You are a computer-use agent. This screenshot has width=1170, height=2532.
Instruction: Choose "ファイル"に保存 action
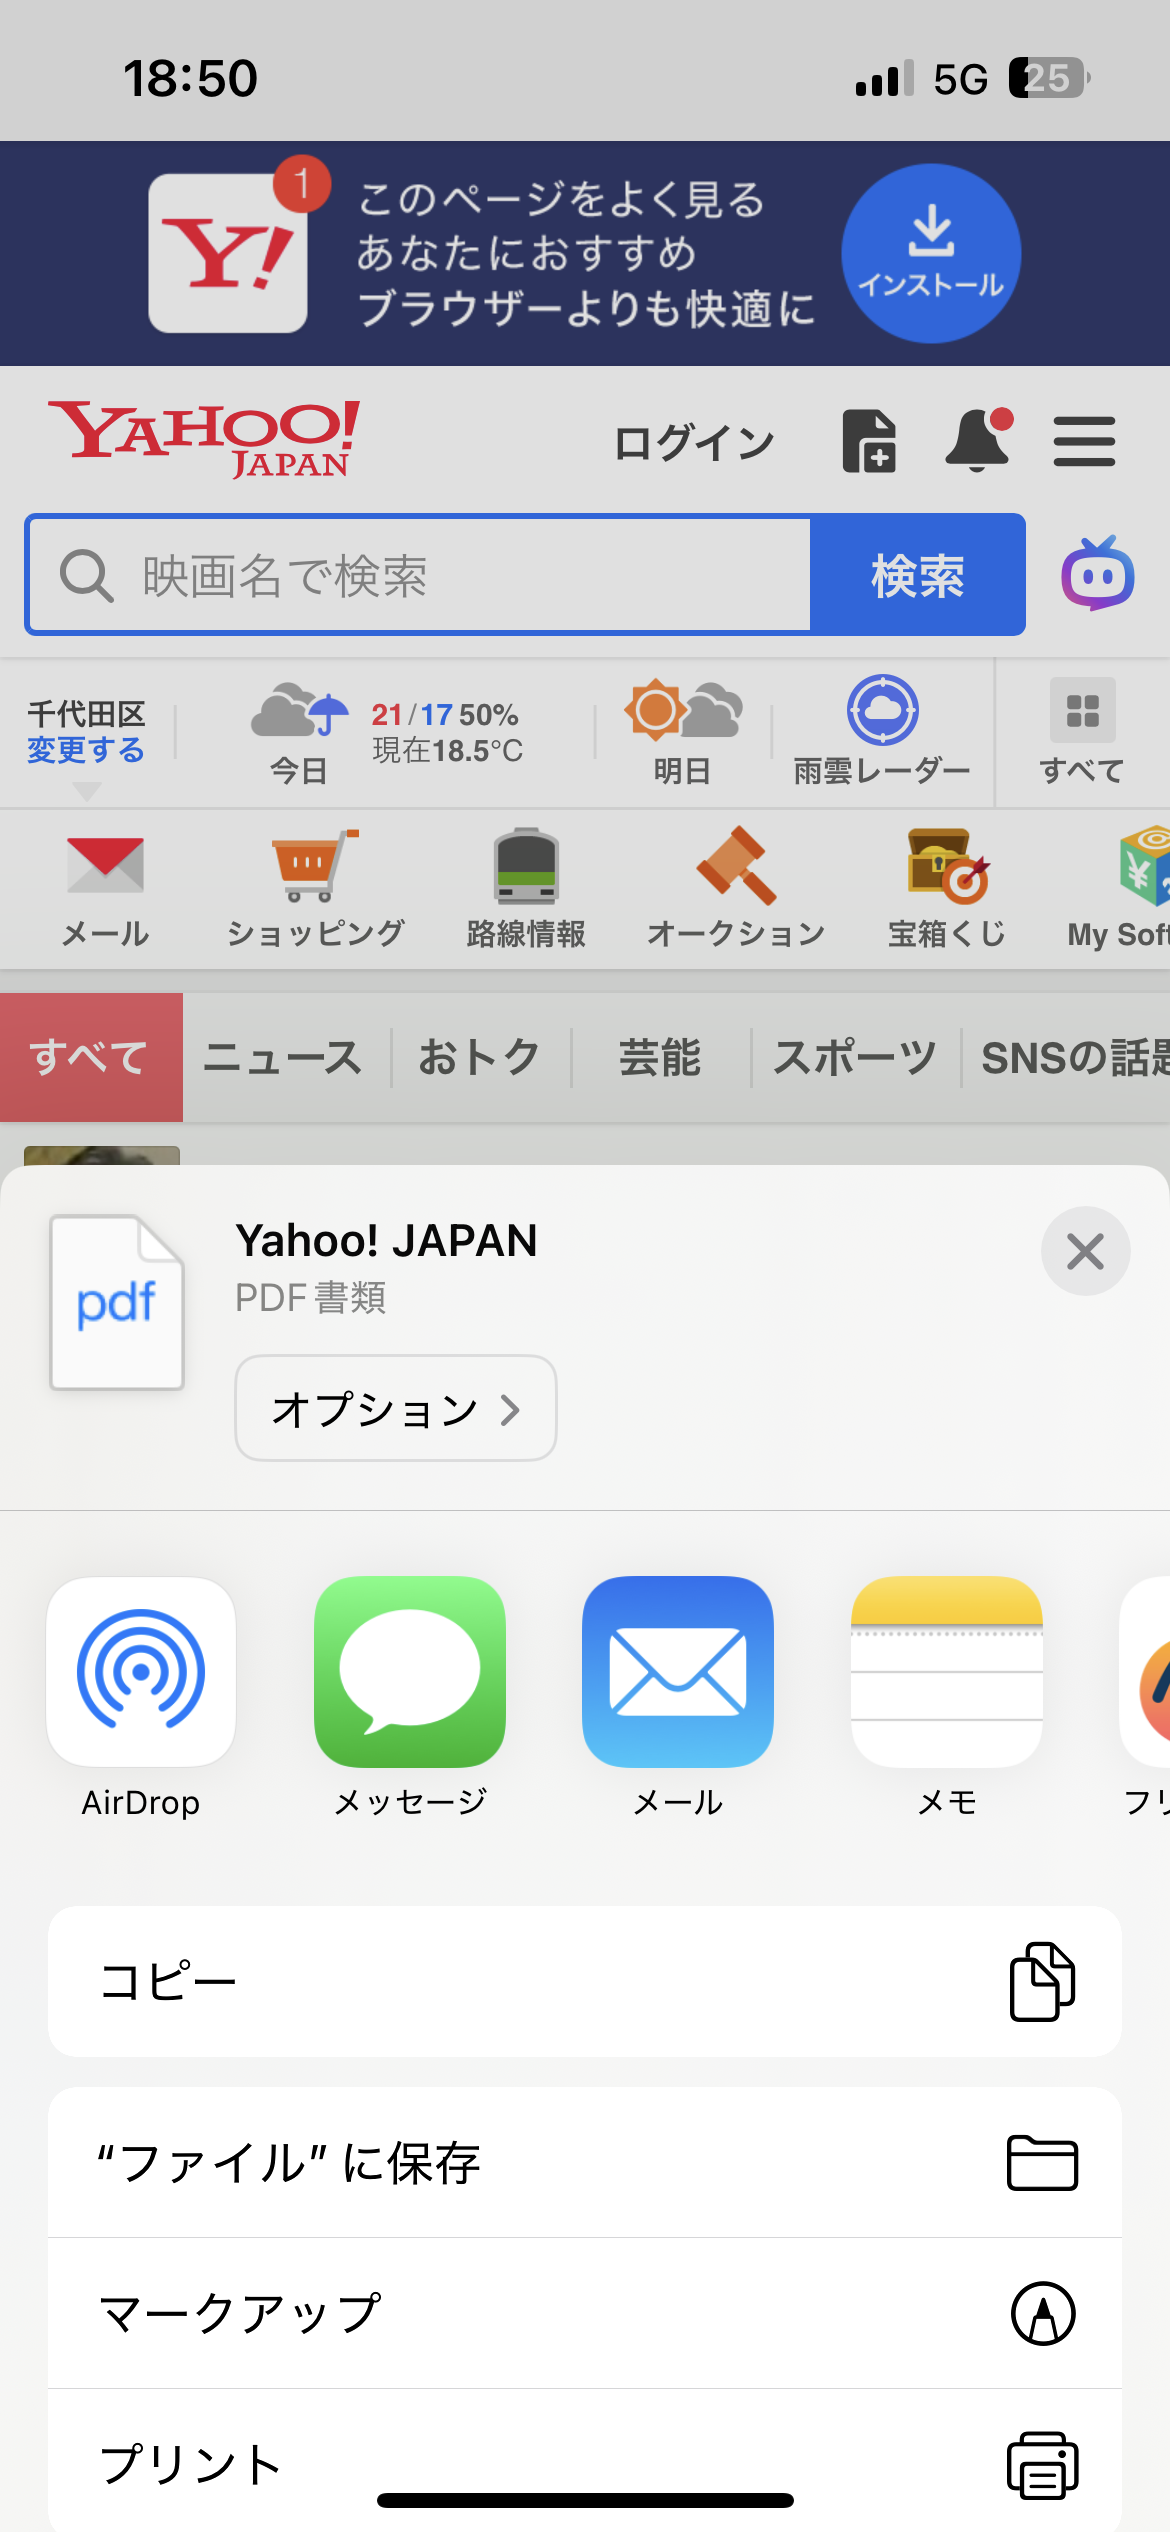click(x=585, y=2163)
